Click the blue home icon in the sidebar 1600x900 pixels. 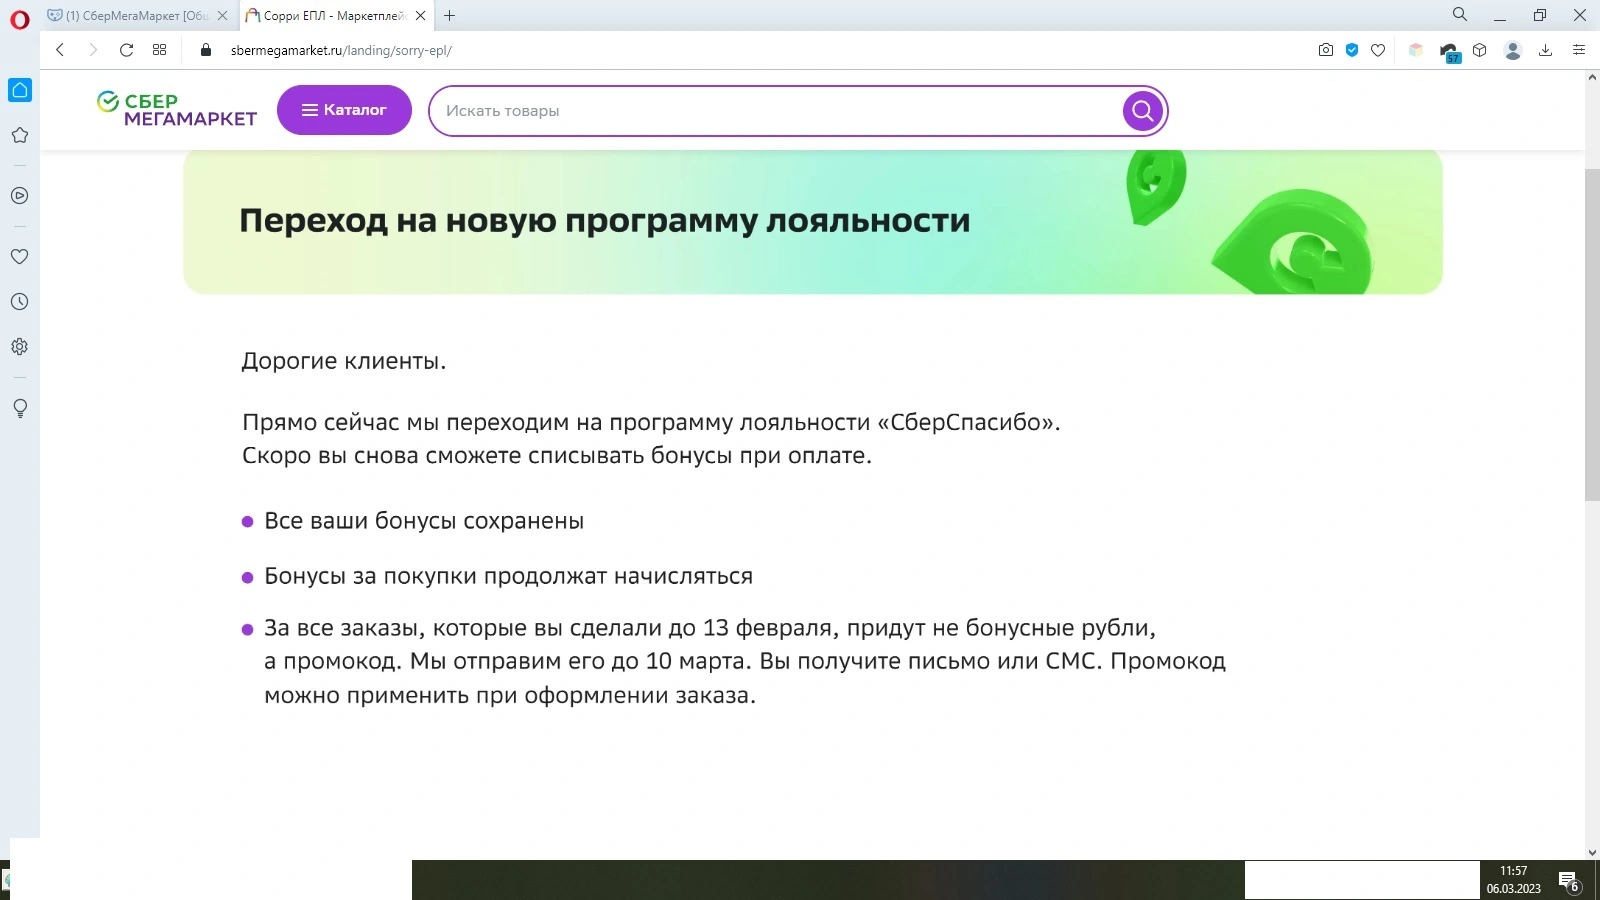[20, 90]
